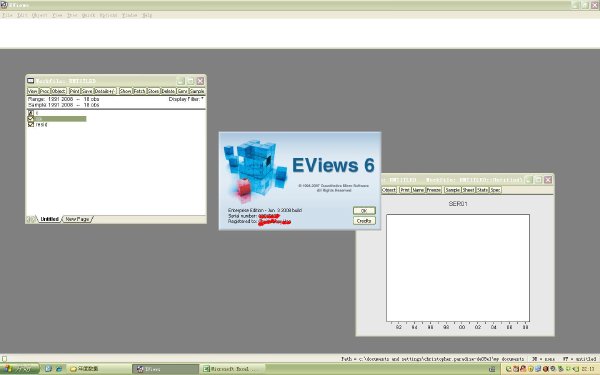Click the Workfile window title icon
The width and height of the screenshot is (600, 375).
30,81
